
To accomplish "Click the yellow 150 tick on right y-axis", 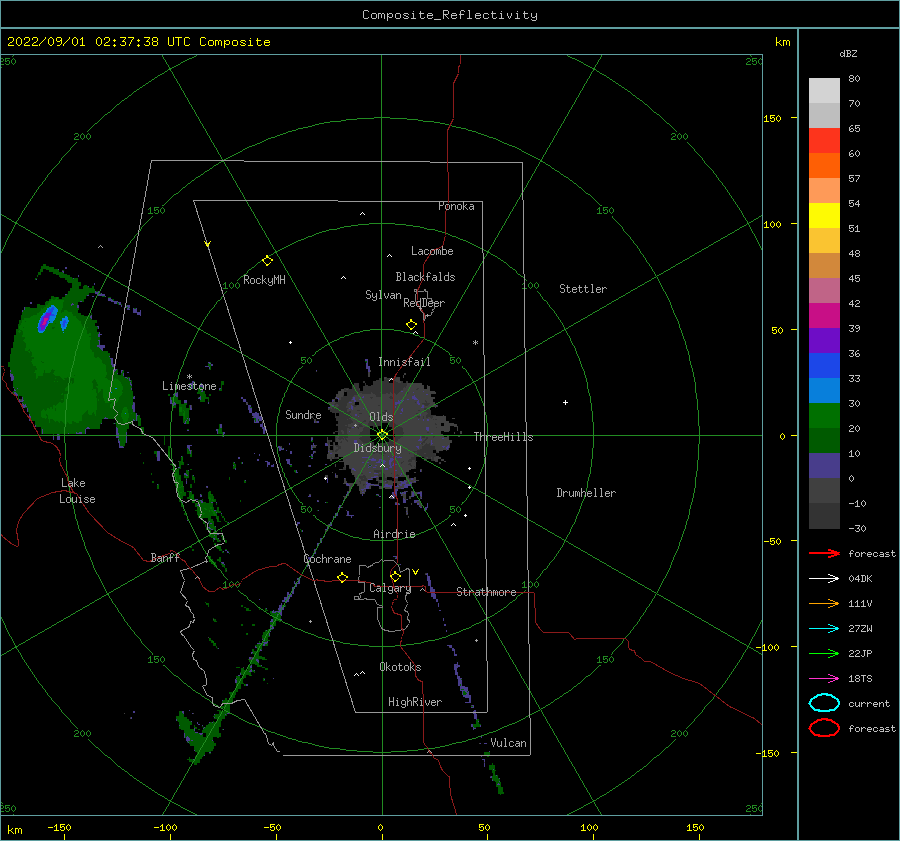I will 772,118.
